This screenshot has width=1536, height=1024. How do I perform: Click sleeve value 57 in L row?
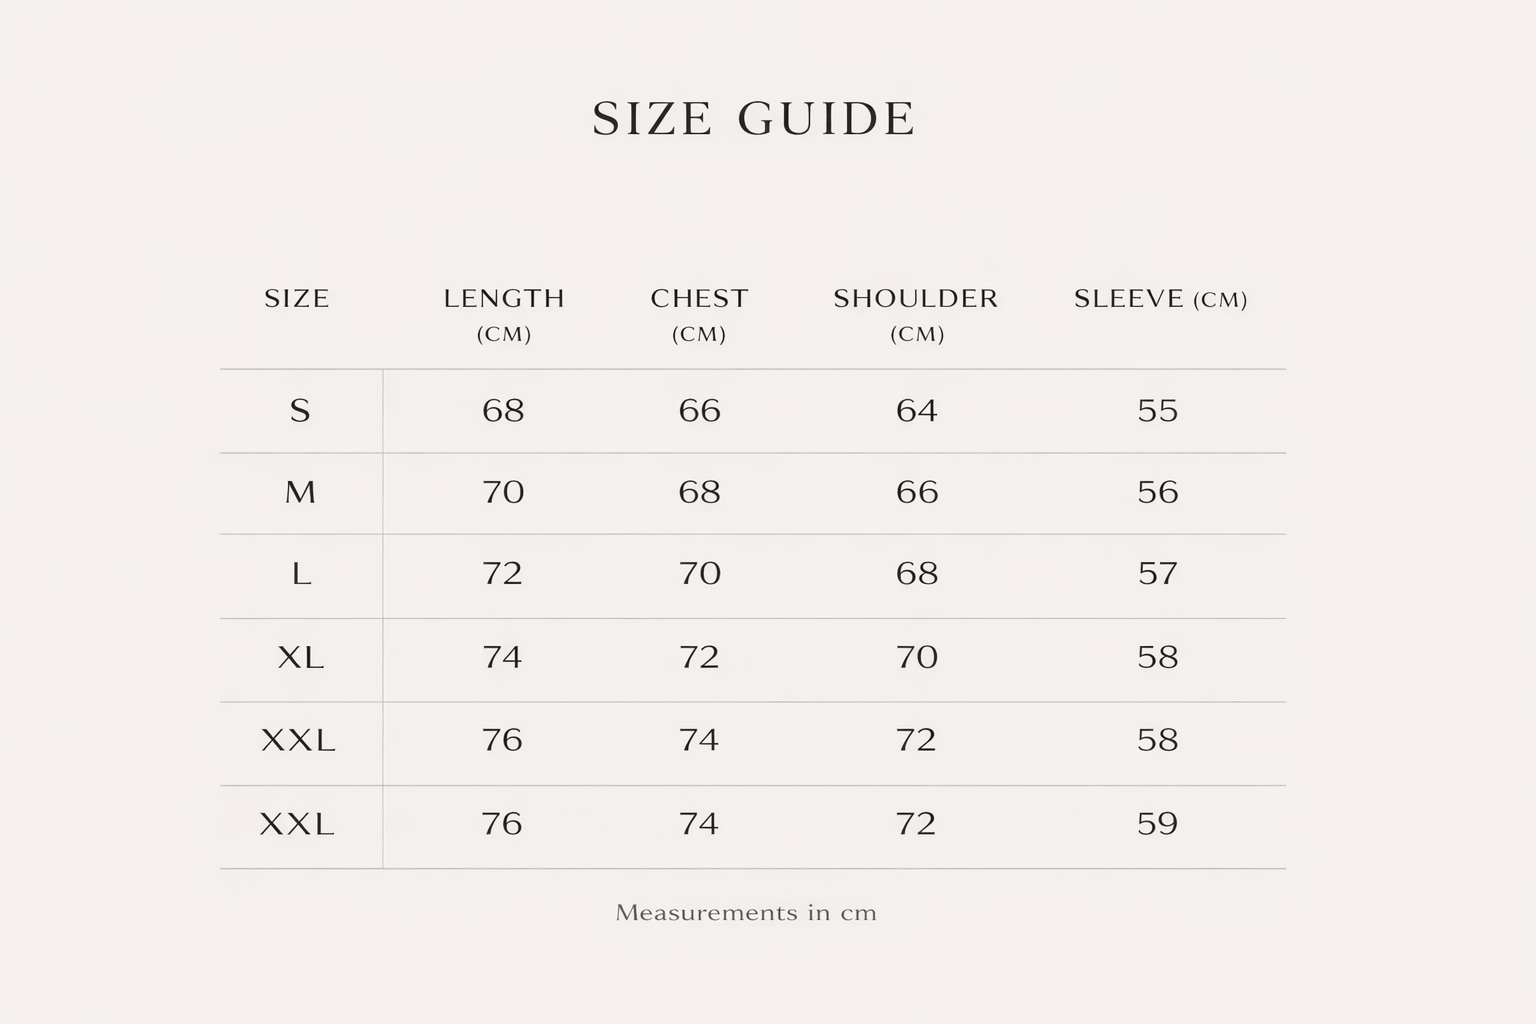1158,574
